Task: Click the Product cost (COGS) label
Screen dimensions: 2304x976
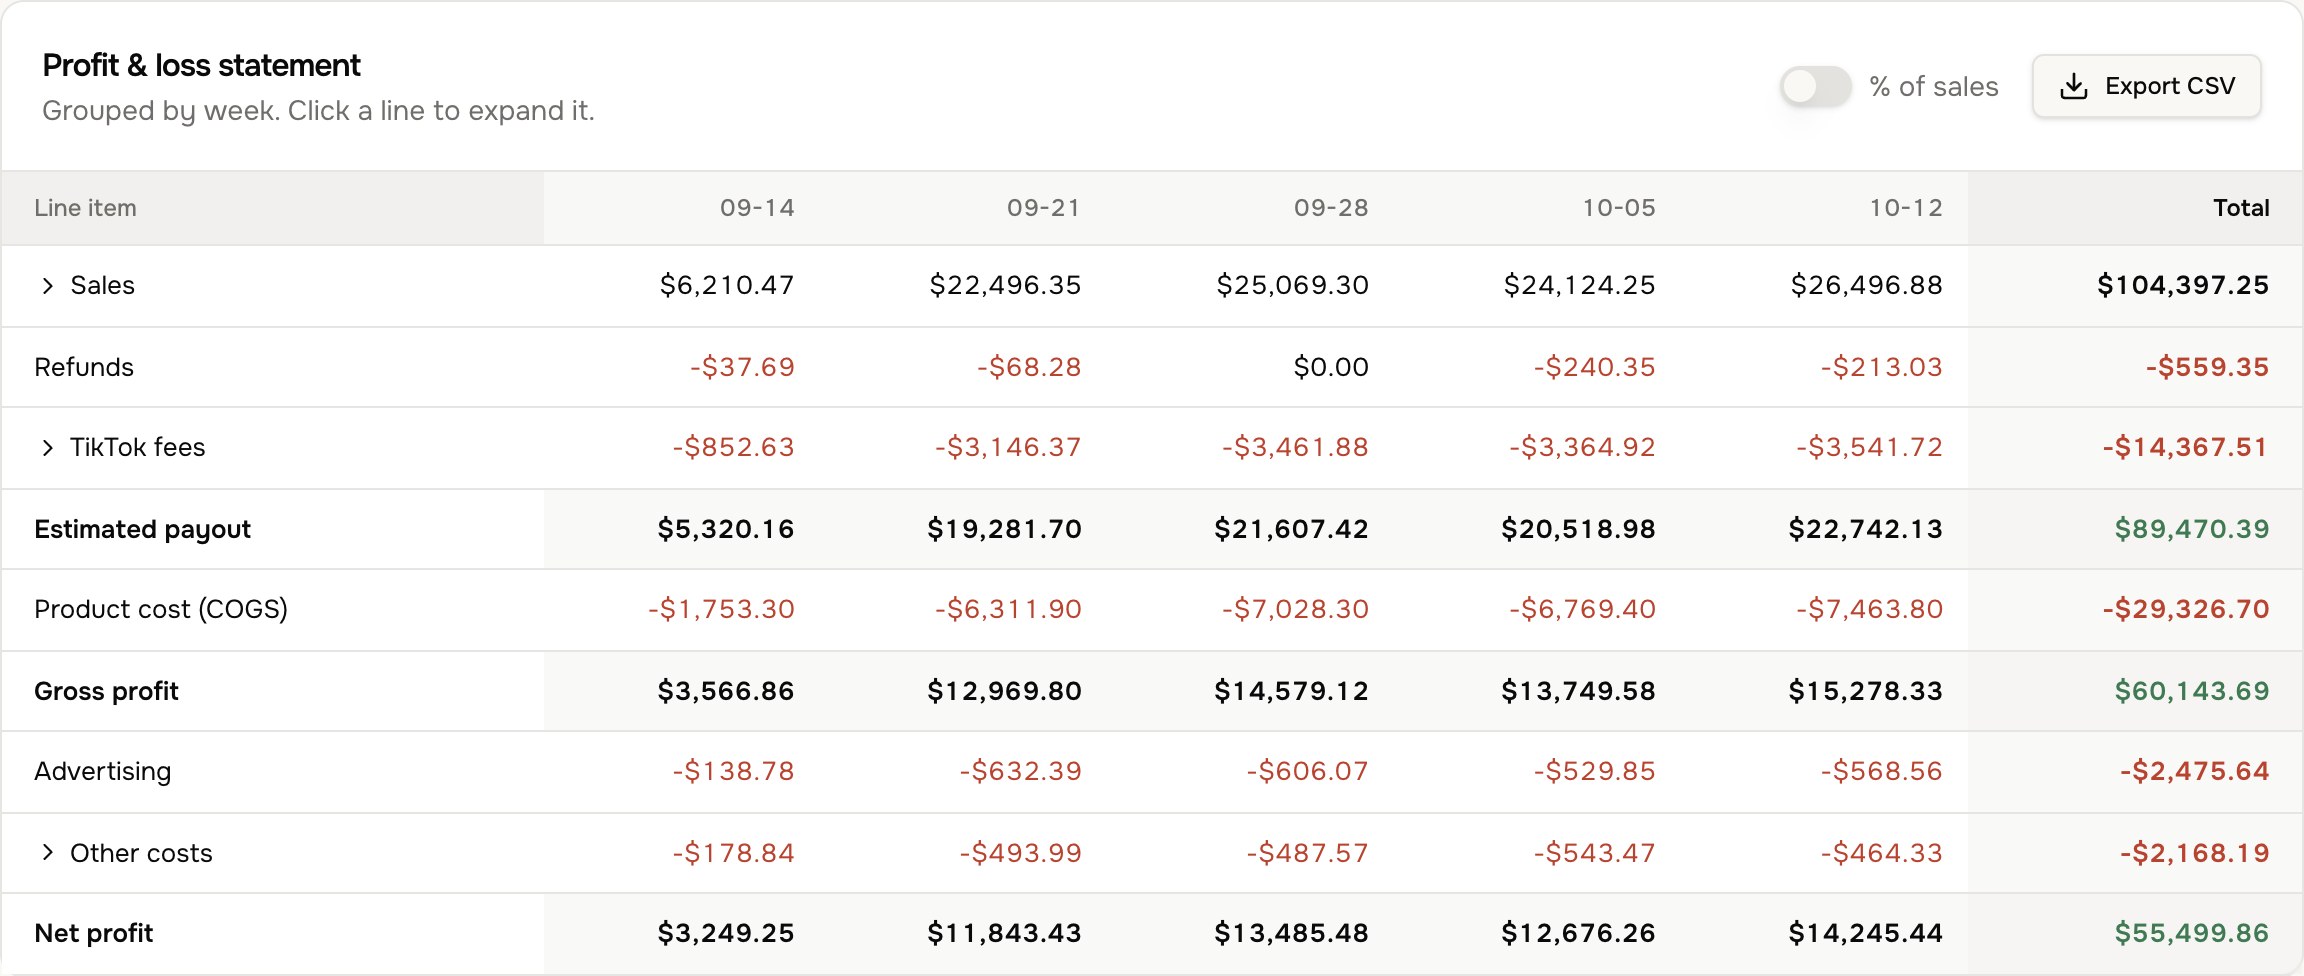Action: coord(161,609)
